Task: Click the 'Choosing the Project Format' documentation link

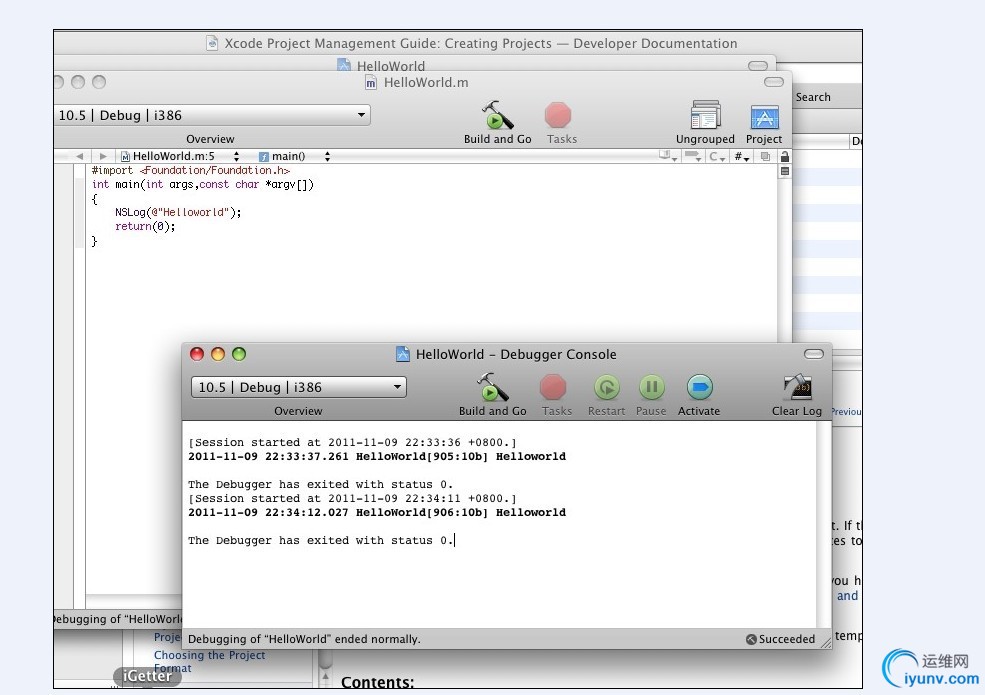Action: 209,661
